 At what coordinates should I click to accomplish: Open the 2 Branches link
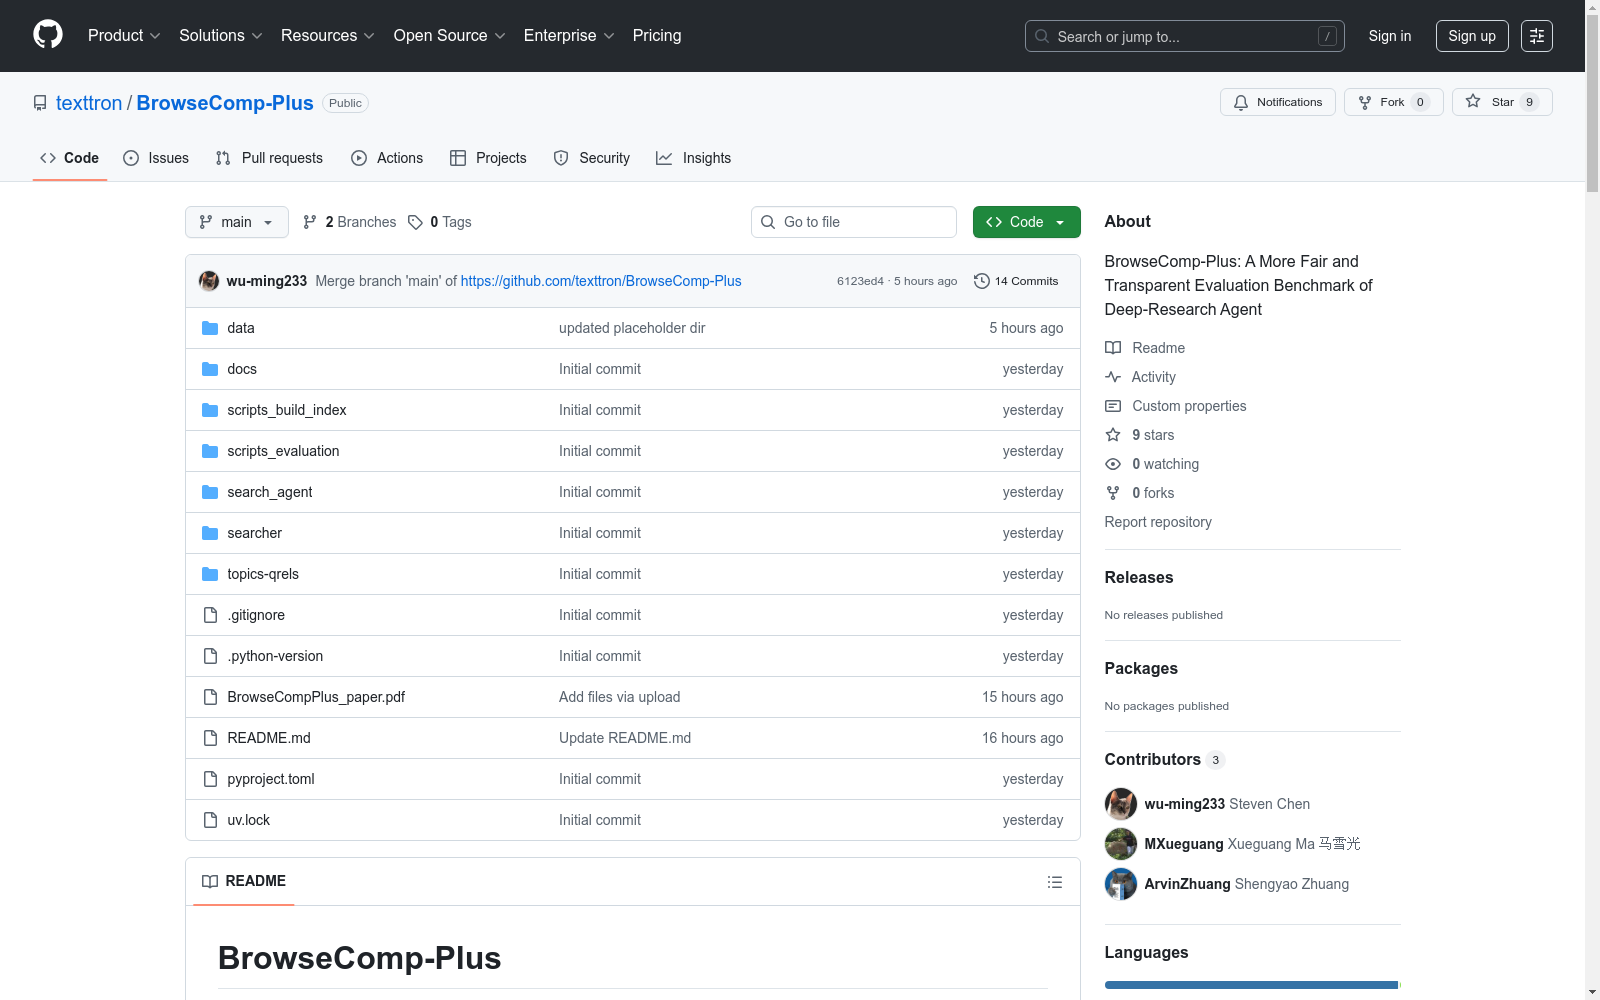(350, 222)
